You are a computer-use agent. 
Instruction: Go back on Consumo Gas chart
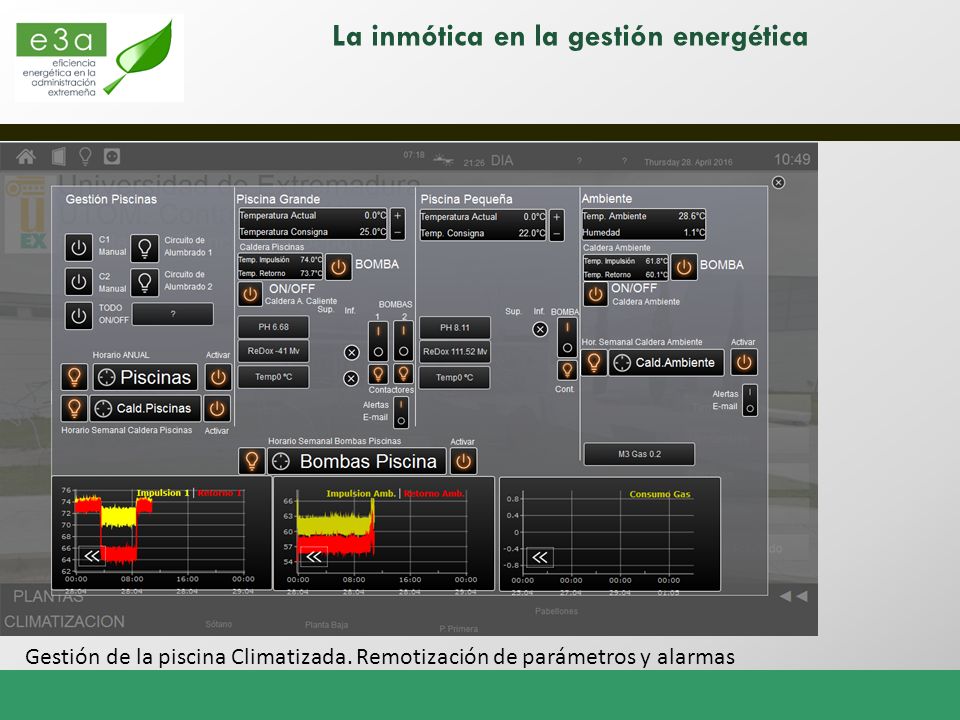tap(539, 557)
